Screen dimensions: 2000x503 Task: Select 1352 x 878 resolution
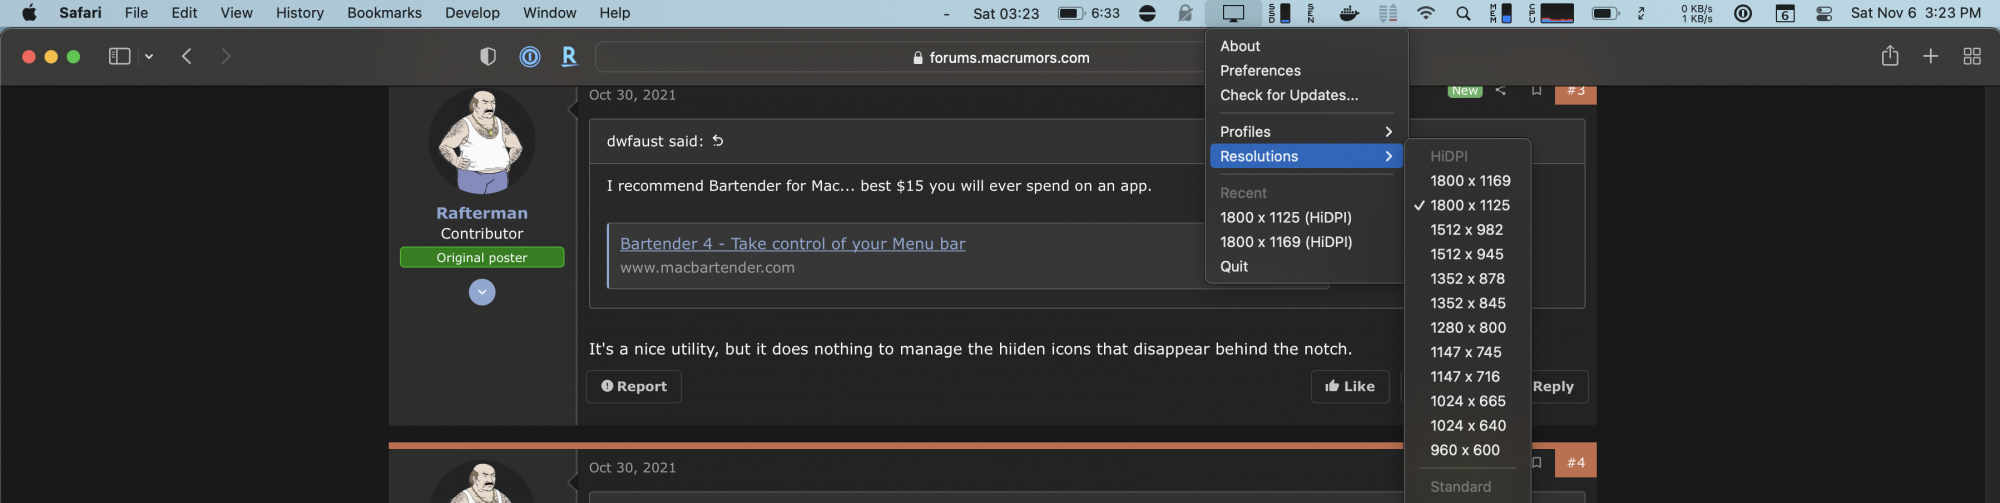click(1468, 279)
